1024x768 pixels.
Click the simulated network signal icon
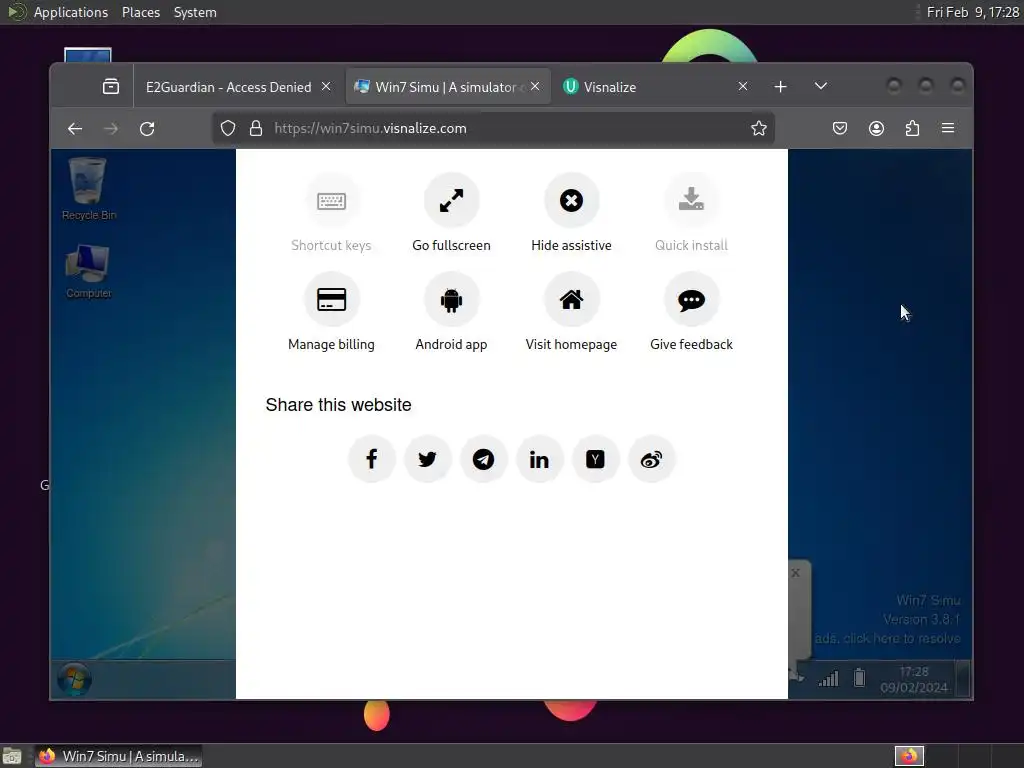828,679
